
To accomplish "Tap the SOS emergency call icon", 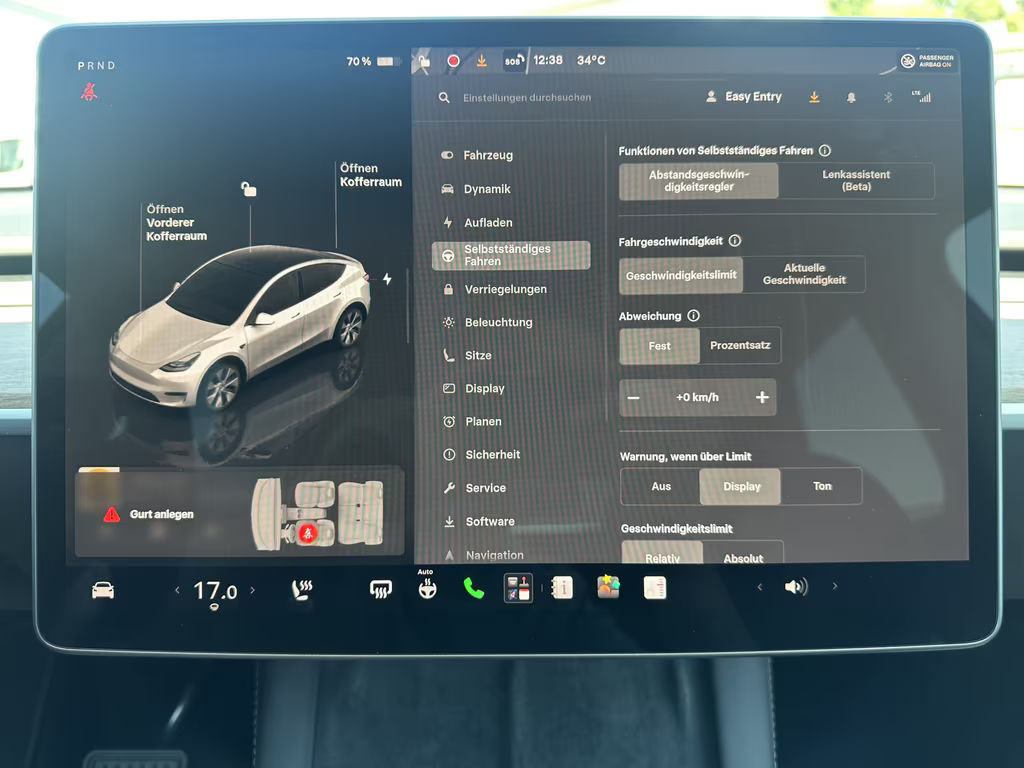I will [x=513, y=61].
